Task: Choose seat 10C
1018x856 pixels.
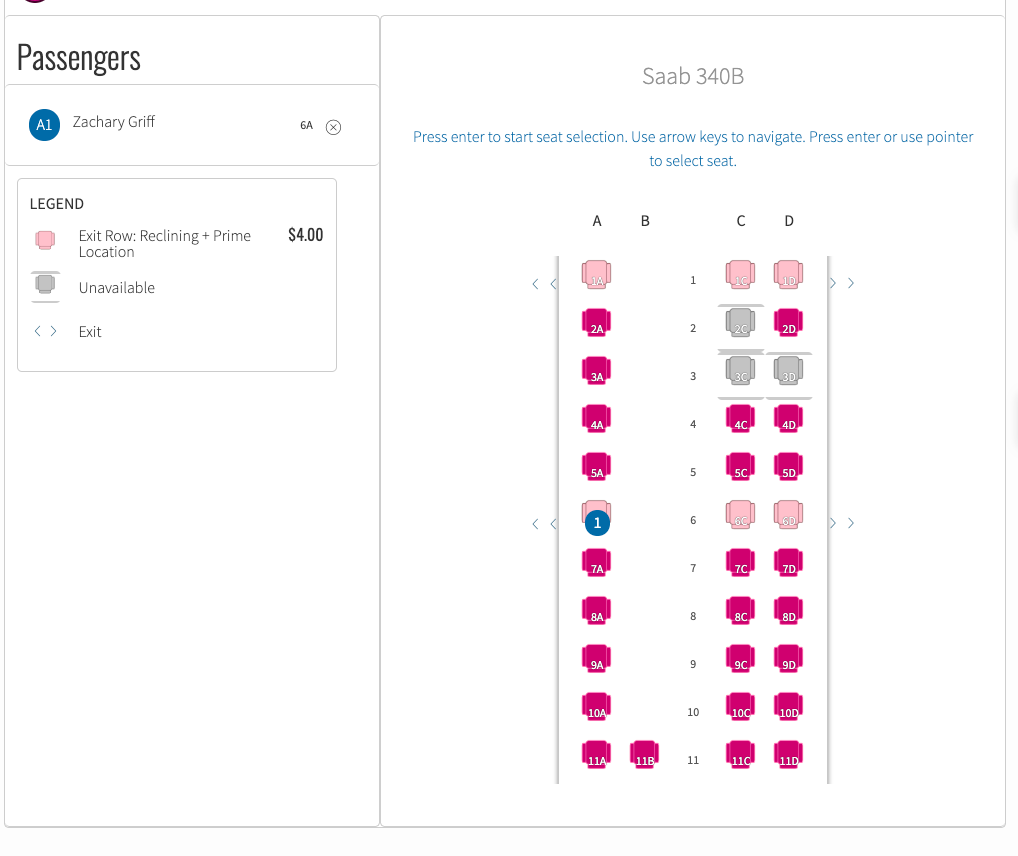Action: [x=741, y=707]
